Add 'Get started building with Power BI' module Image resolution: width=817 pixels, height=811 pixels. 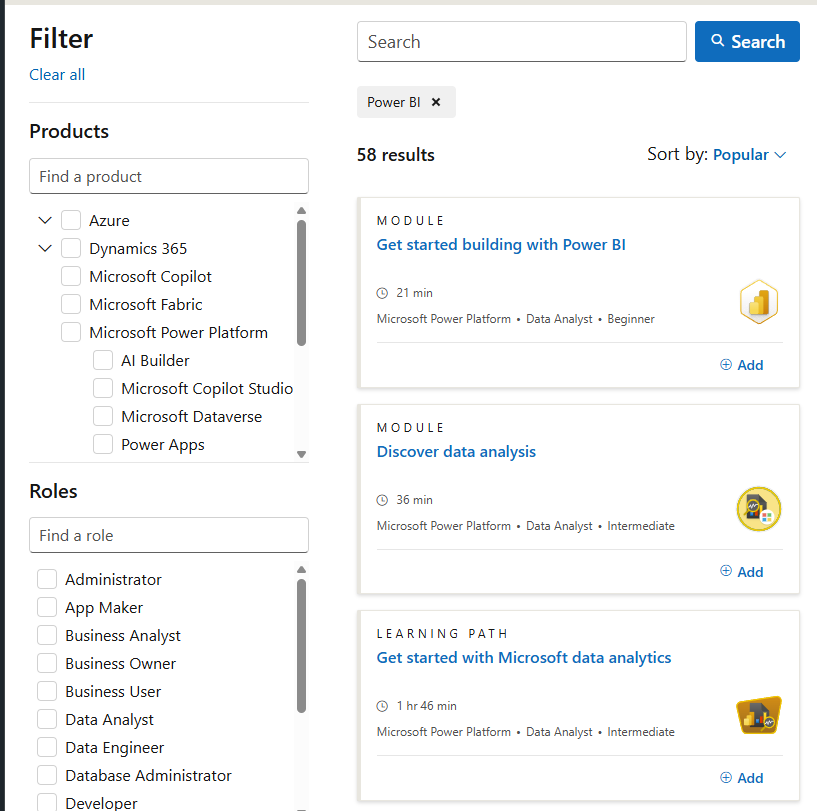741,365
